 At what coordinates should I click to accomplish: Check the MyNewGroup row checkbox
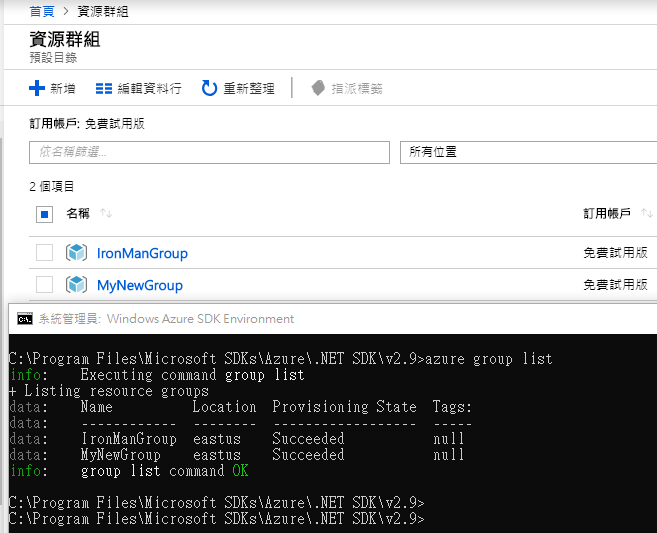click(x=44, y=285)
